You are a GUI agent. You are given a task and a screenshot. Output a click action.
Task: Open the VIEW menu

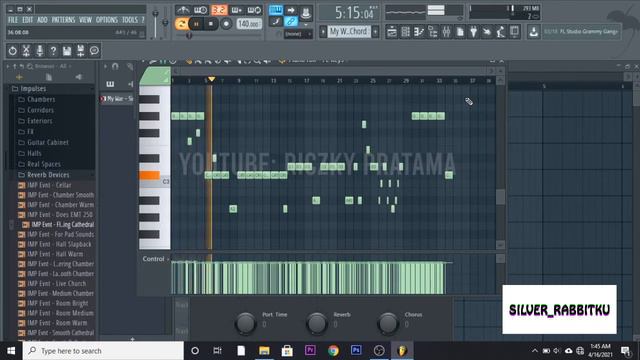click(85, 20)
